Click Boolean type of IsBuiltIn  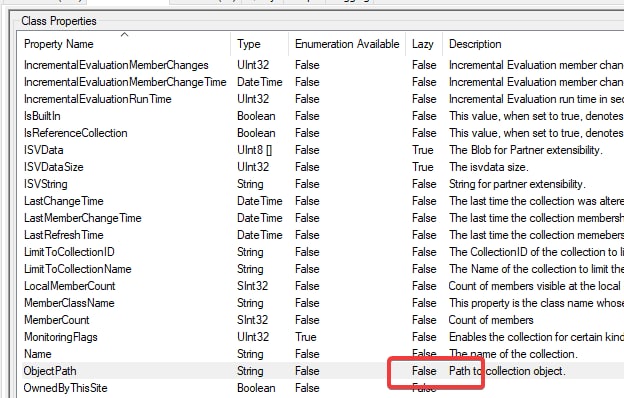tap(256, 116)
